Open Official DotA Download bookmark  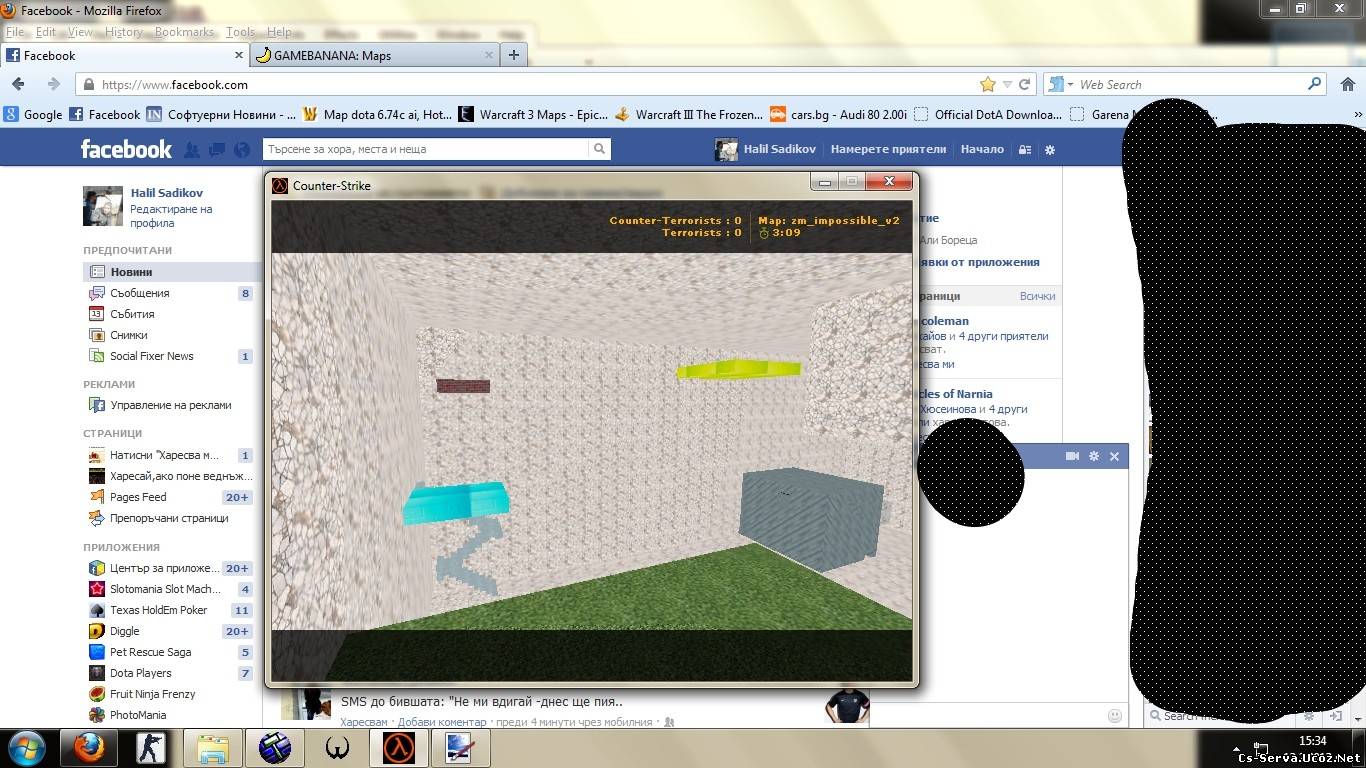988,114
